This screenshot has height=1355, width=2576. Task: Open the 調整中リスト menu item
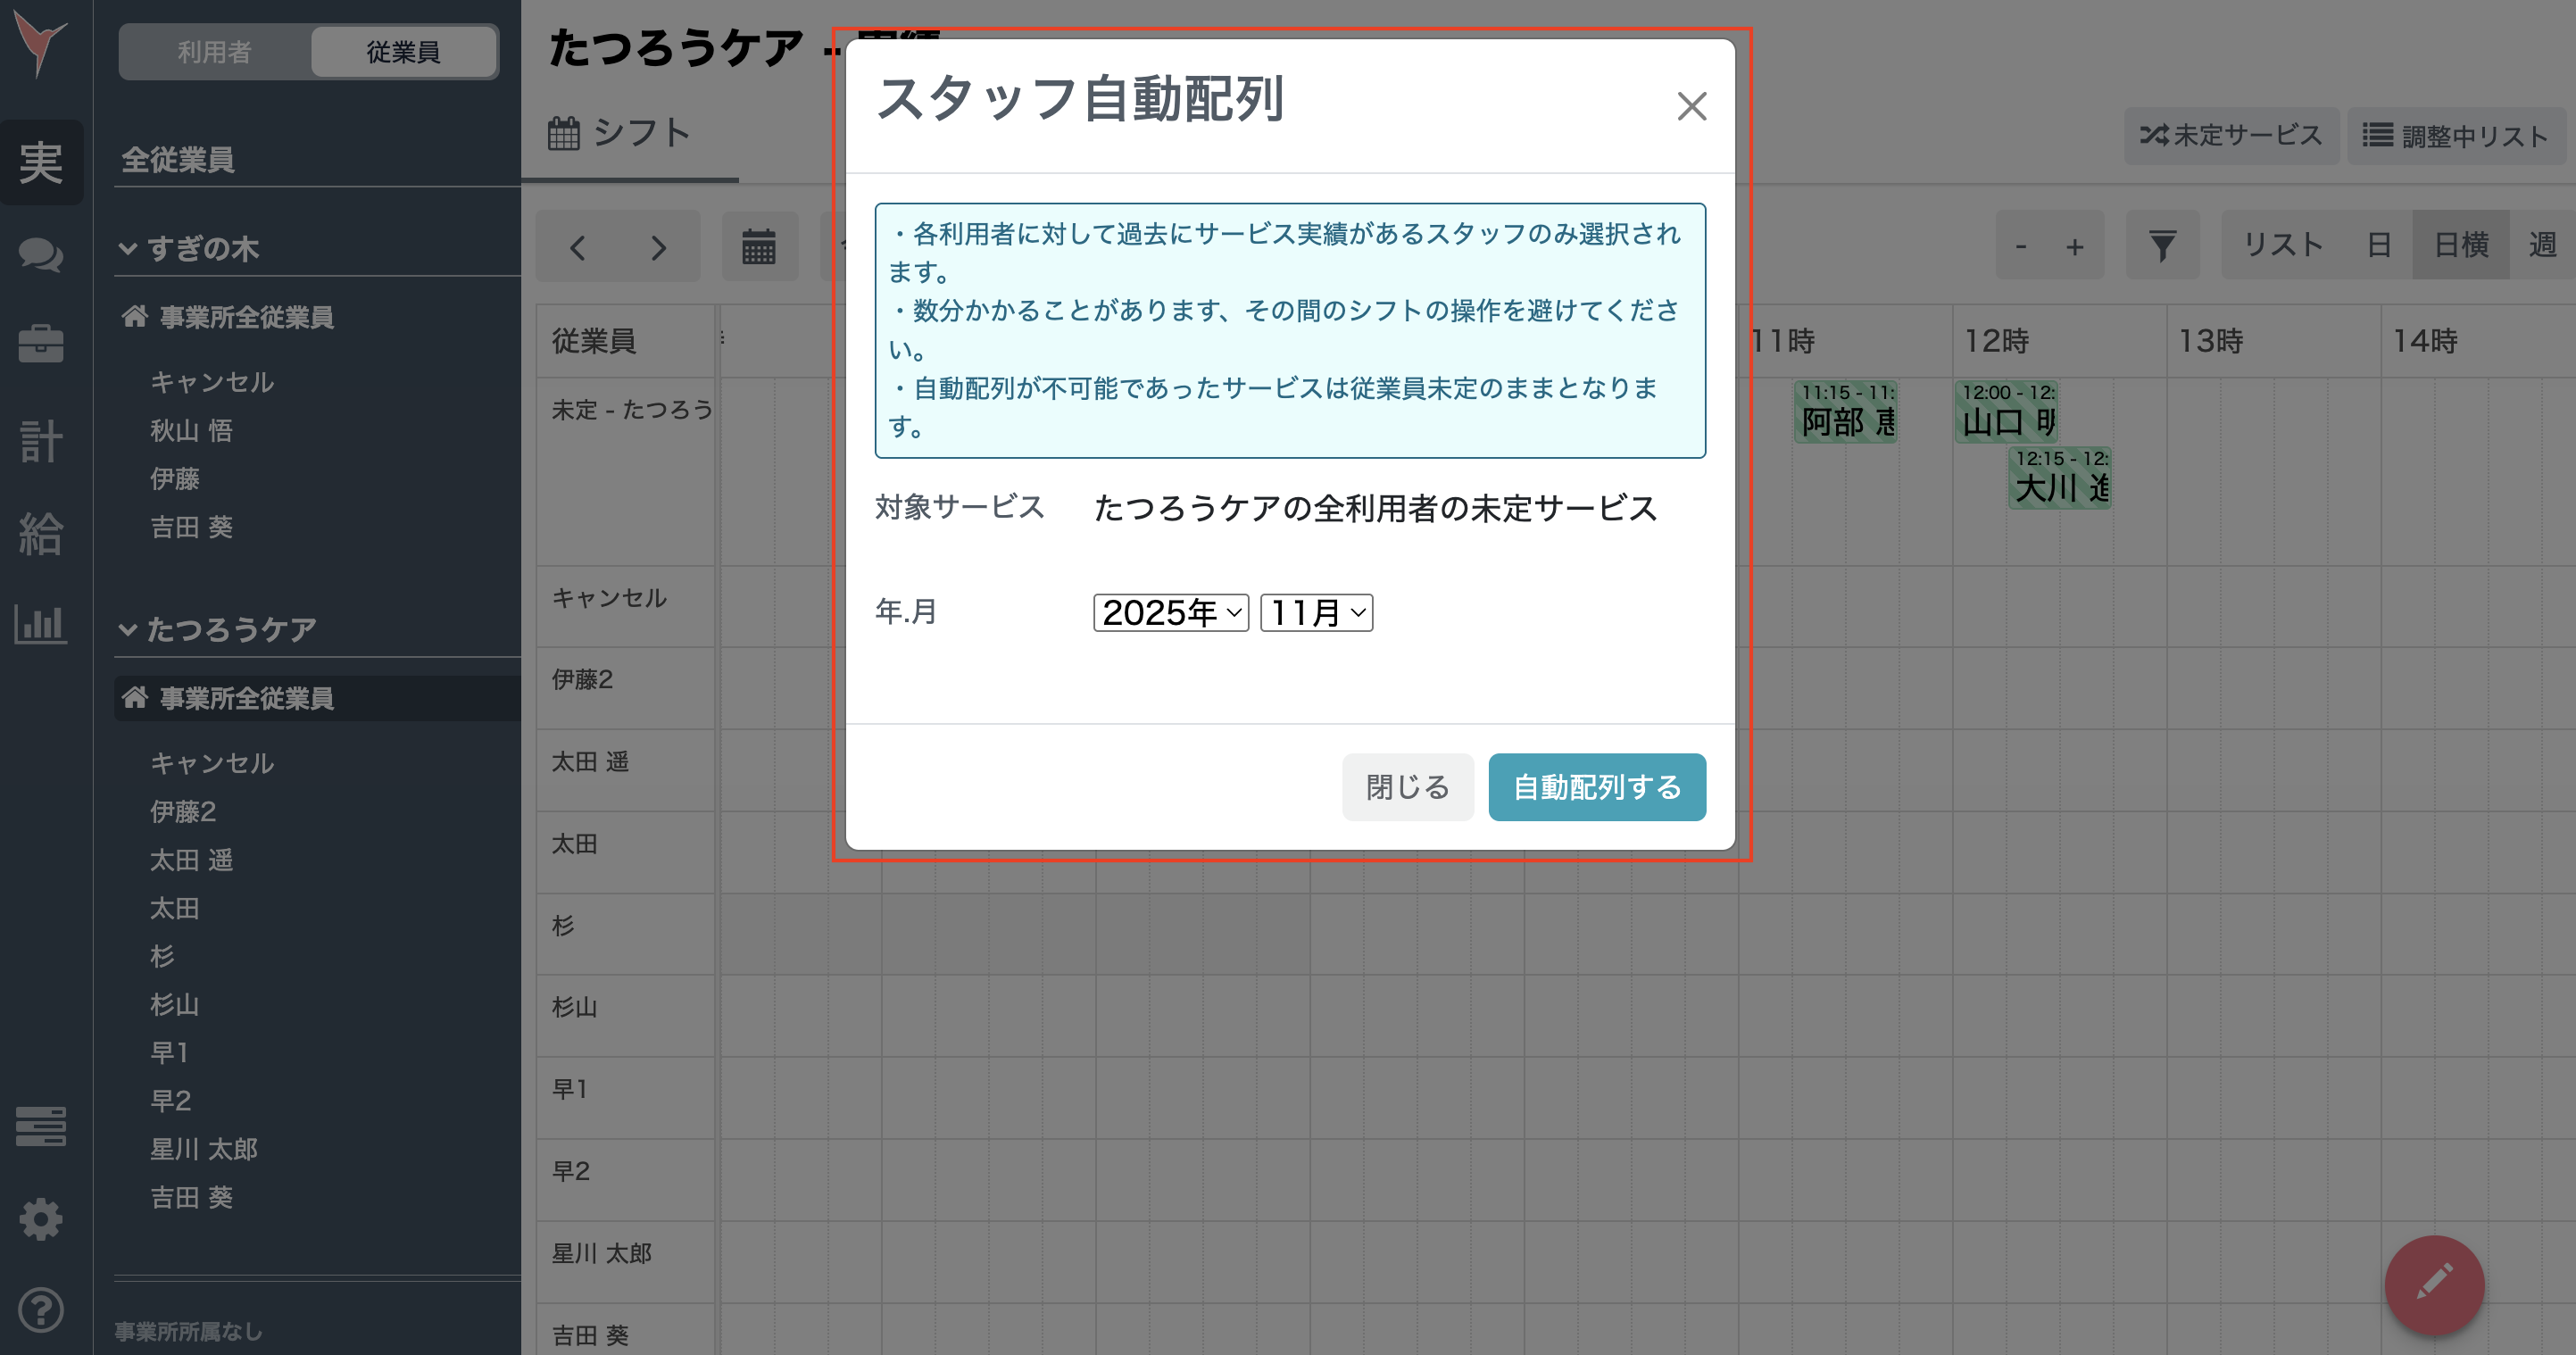click(x=2457, y=135)
